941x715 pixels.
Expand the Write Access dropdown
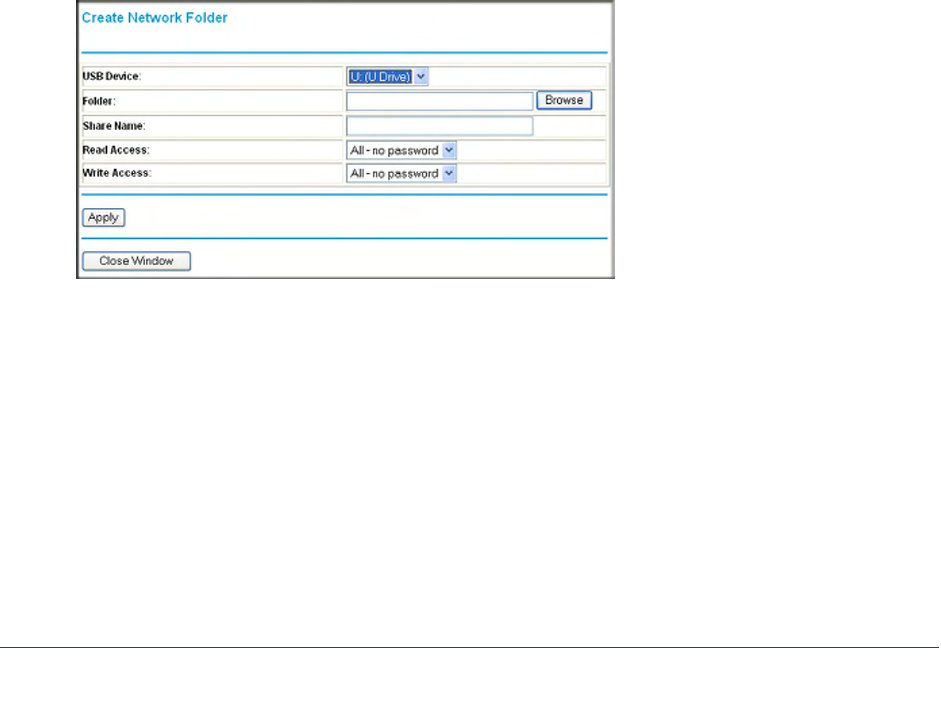pyautogui.click(x=401, y=174)
